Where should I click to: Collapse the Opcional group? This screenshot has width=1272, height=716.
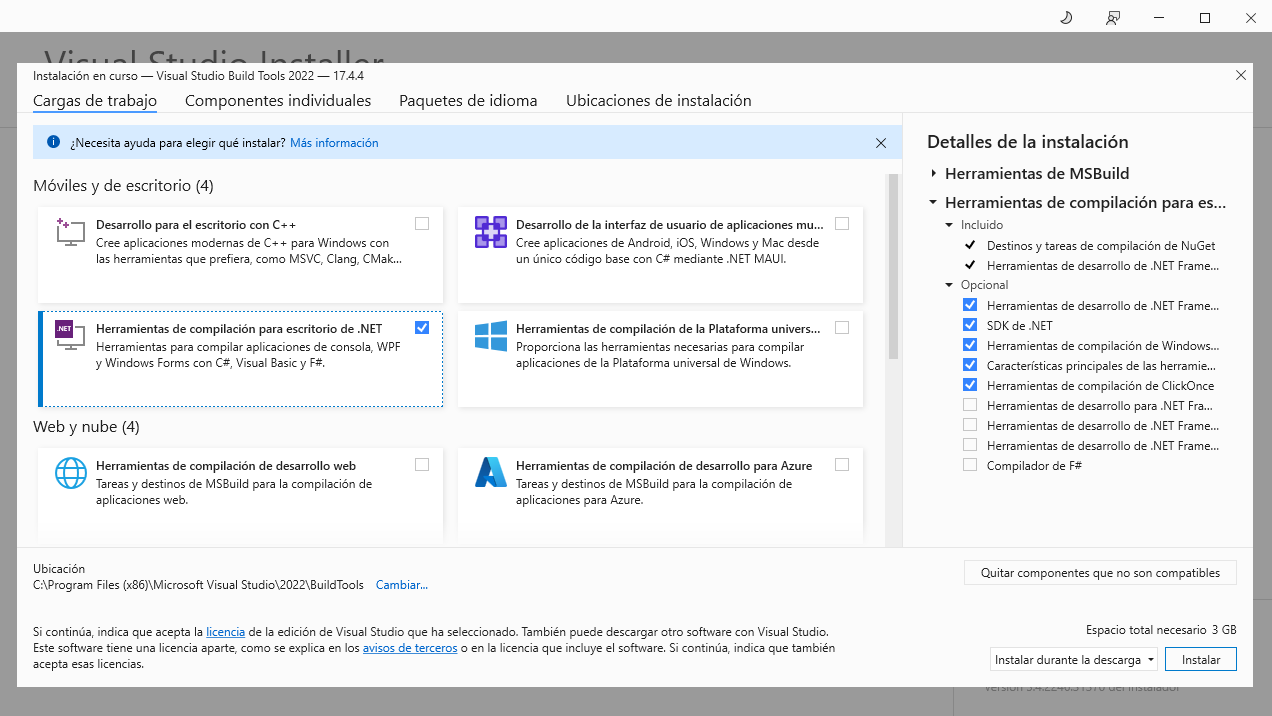[950, 285]
